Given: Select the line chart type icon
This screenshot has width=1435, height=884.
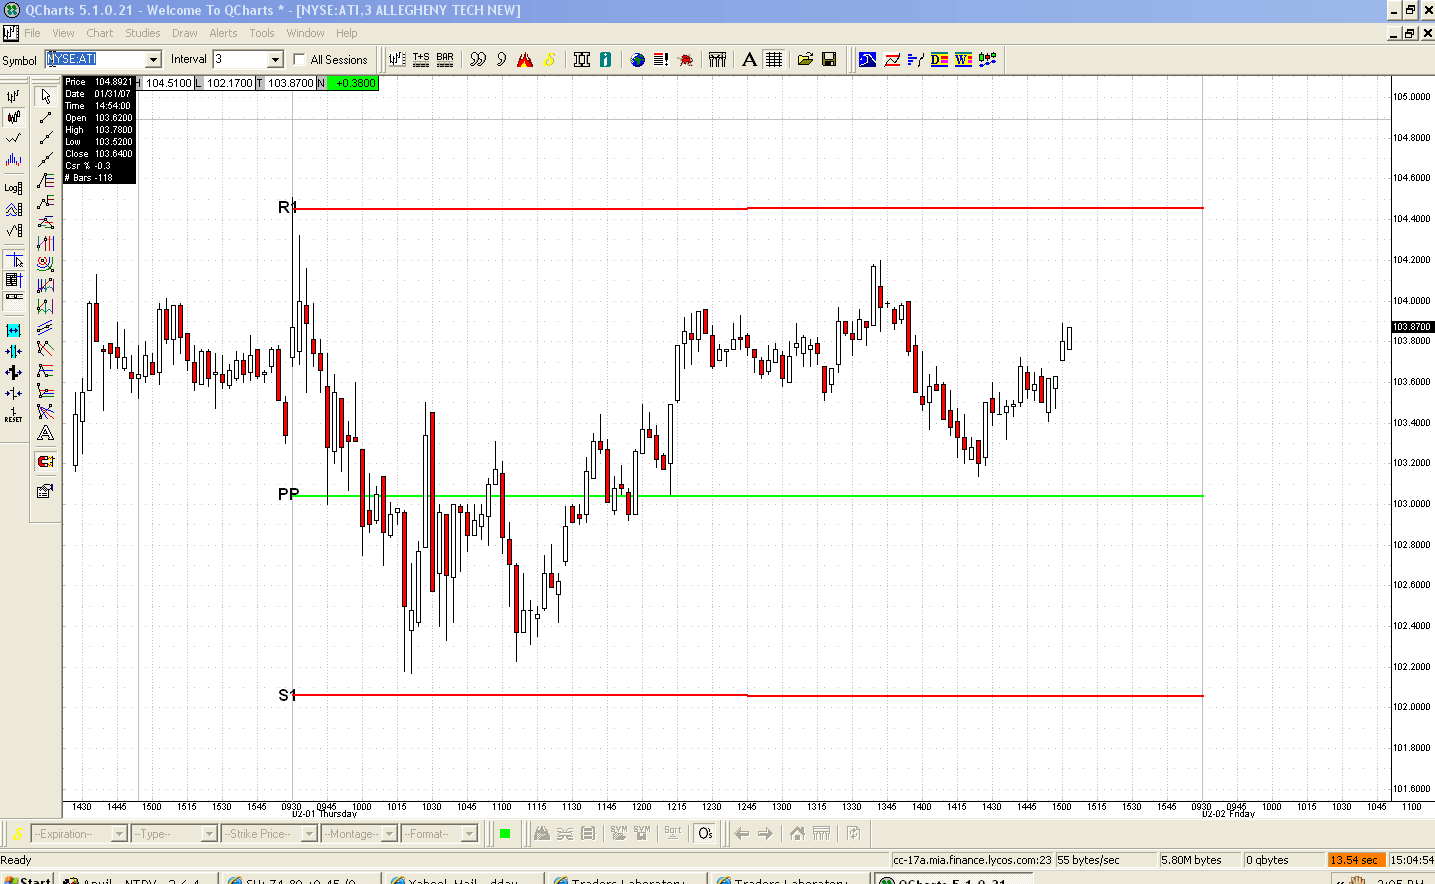Looking at the screenshot, I should 13,138.
